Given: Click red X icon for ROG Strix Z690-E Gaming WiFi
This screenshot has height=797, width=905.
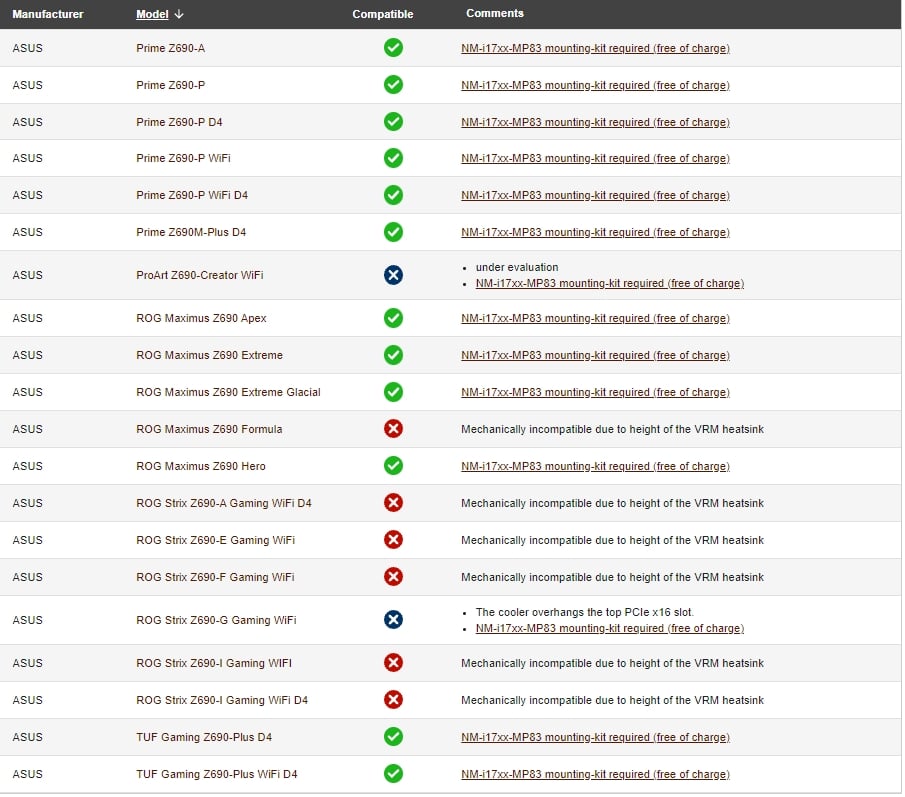Looking at the screenshot, I should point(393,540).
